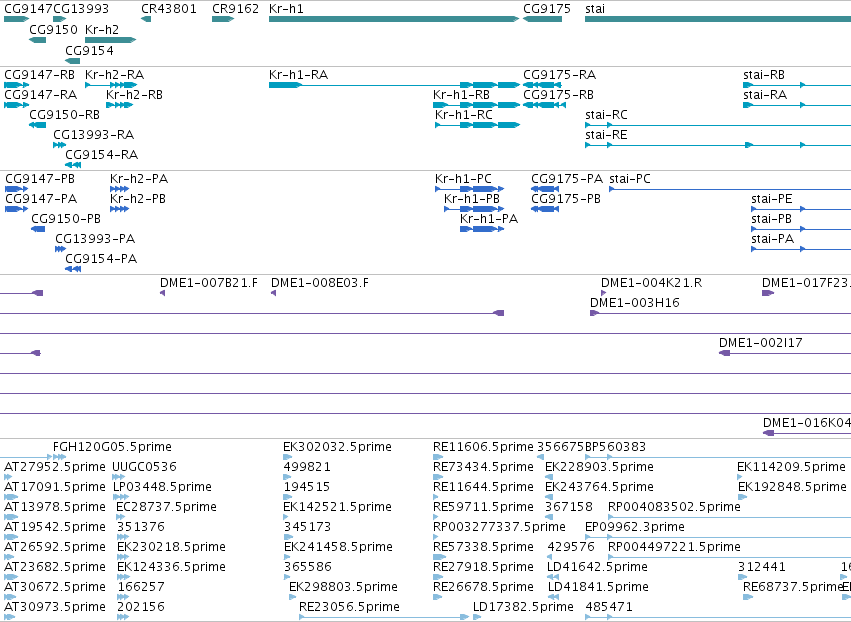The image size is (851, 622).
Task: Select the EK114209.5prime EST
Action: coord(740,477)
